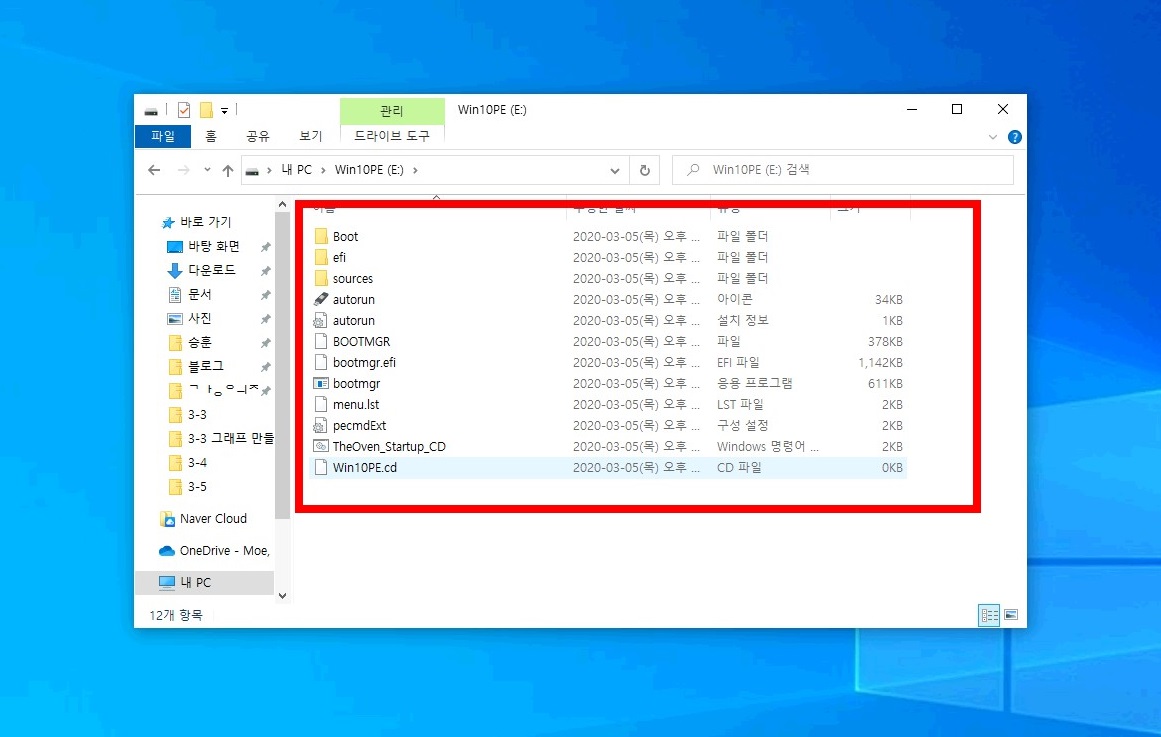
Task: Click the drive icon in title bar
Action: pyautogui.click(x=151, y=111)
